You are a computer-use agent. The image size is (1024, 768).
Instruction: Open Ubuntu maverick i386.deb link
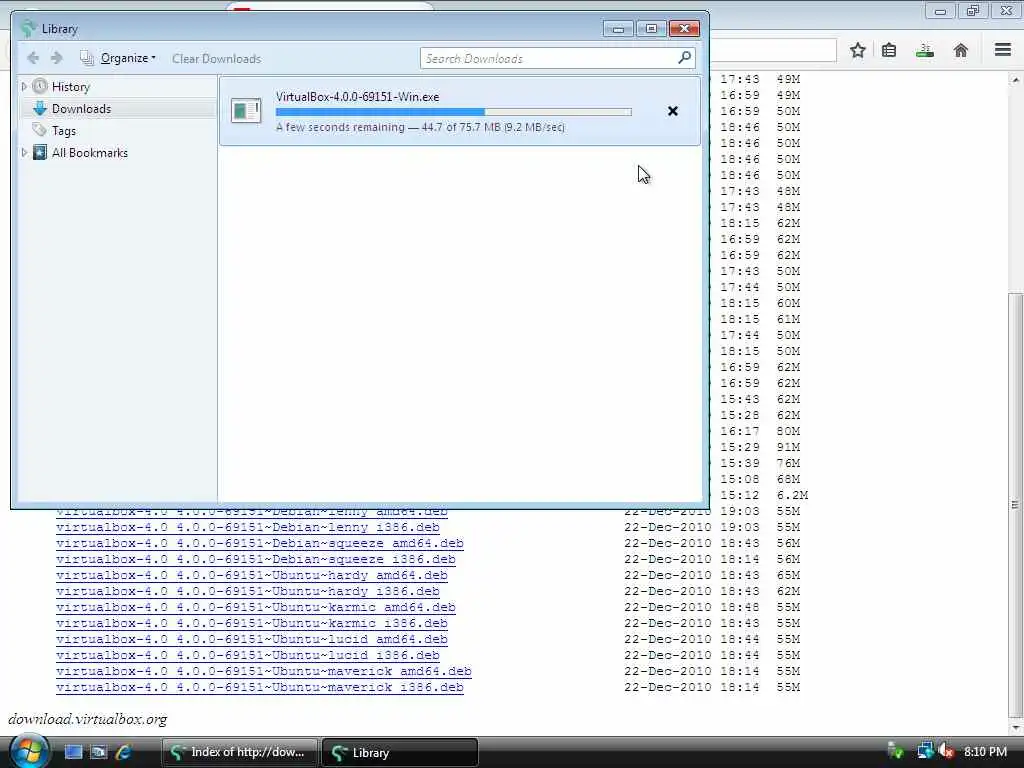[x=259, y=687]
